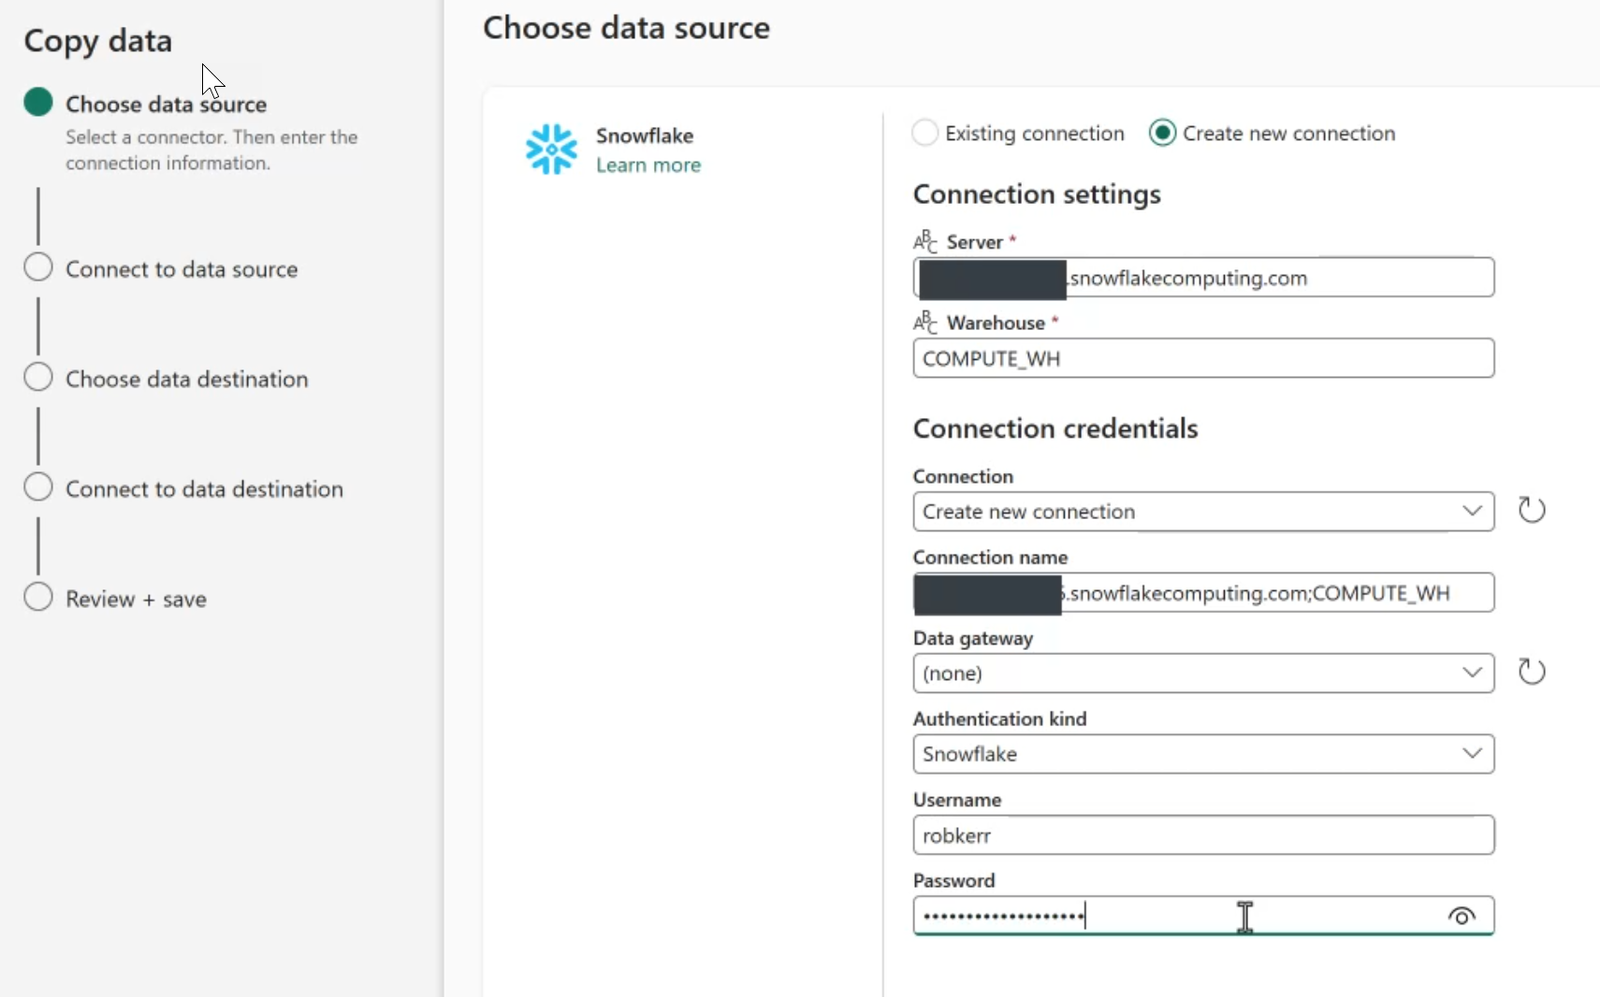Open the Authentication kind dropdown
Screen dimensions: 1600x997
click(x=1472, y=754)
